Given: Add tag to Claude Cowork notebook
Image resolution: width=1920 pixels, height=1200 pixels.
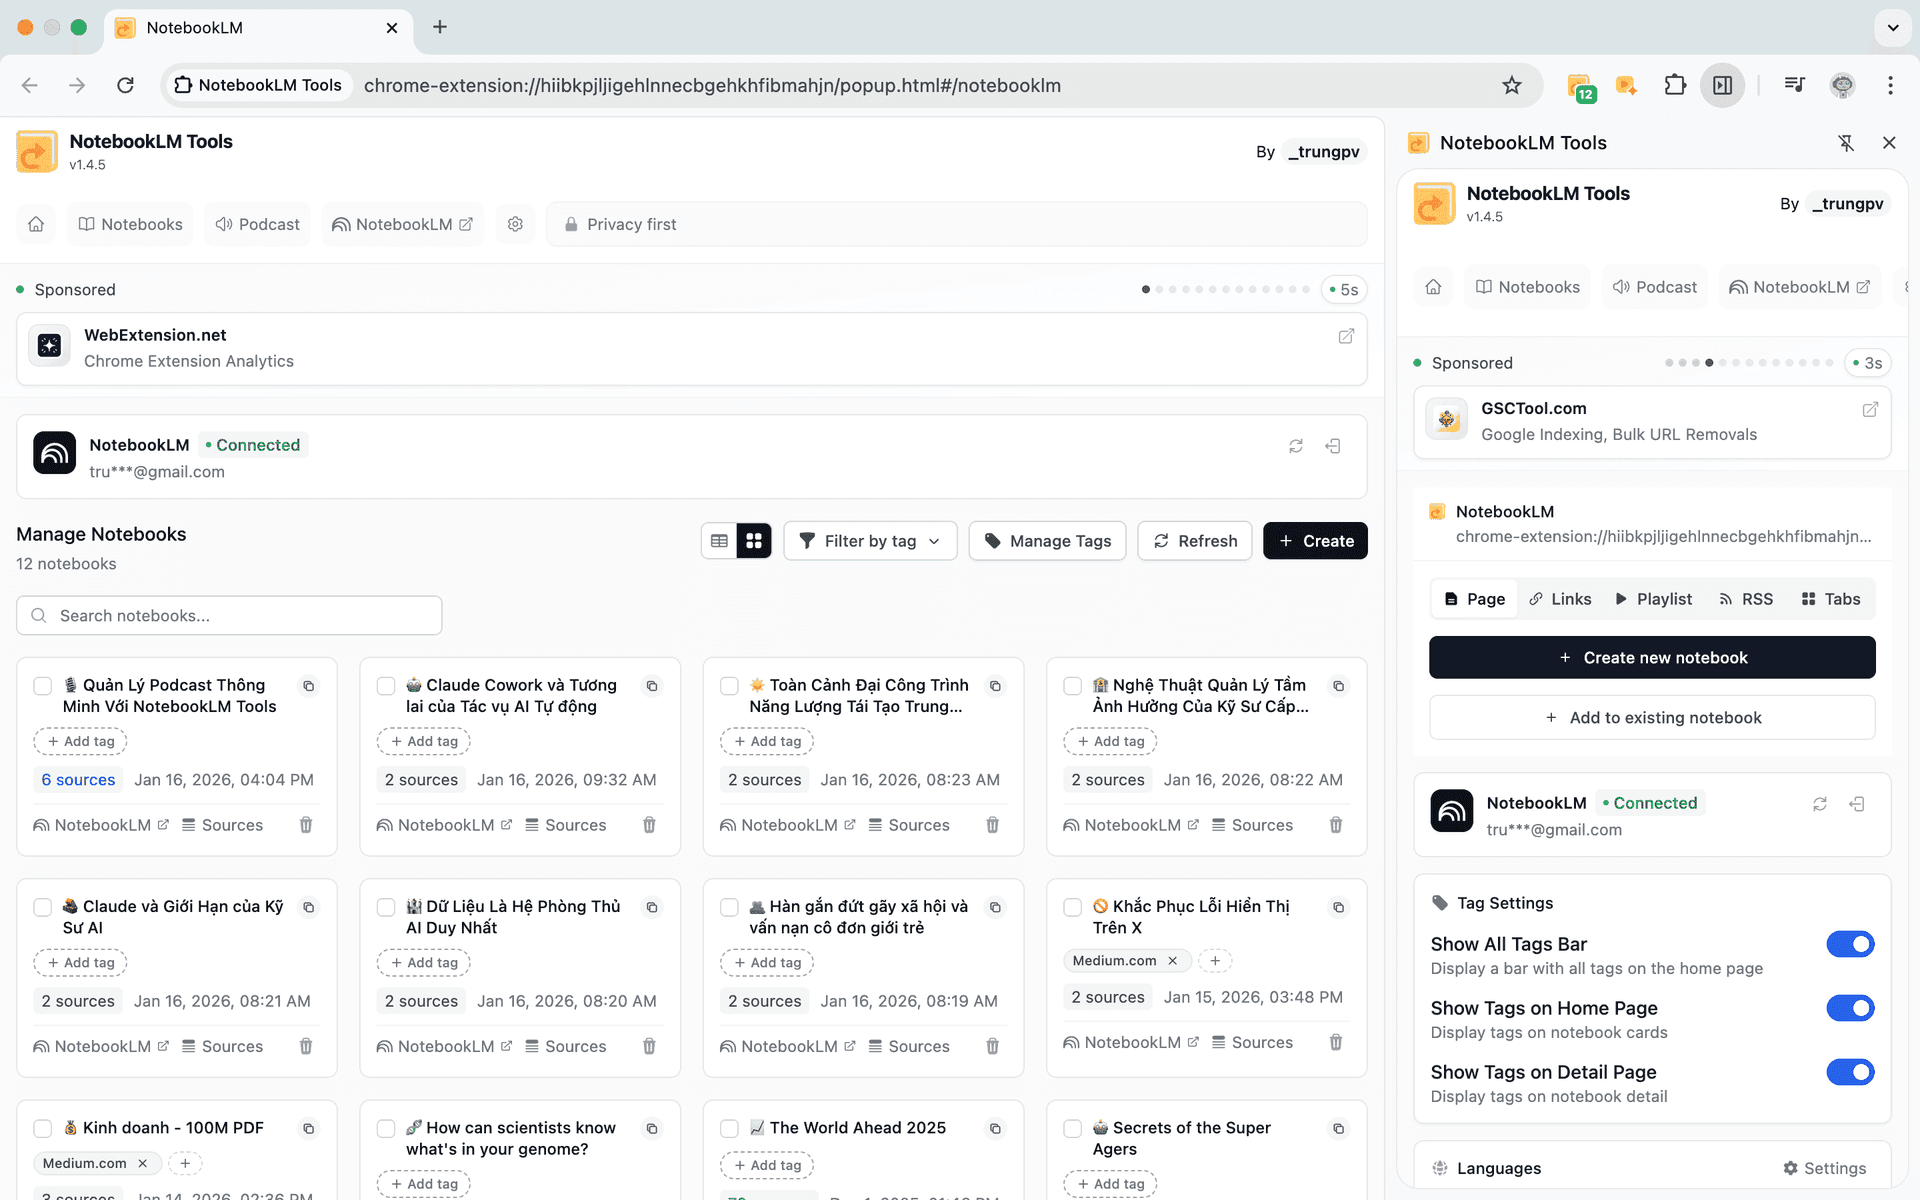Looking at the screenshot, I should [424, 741].
